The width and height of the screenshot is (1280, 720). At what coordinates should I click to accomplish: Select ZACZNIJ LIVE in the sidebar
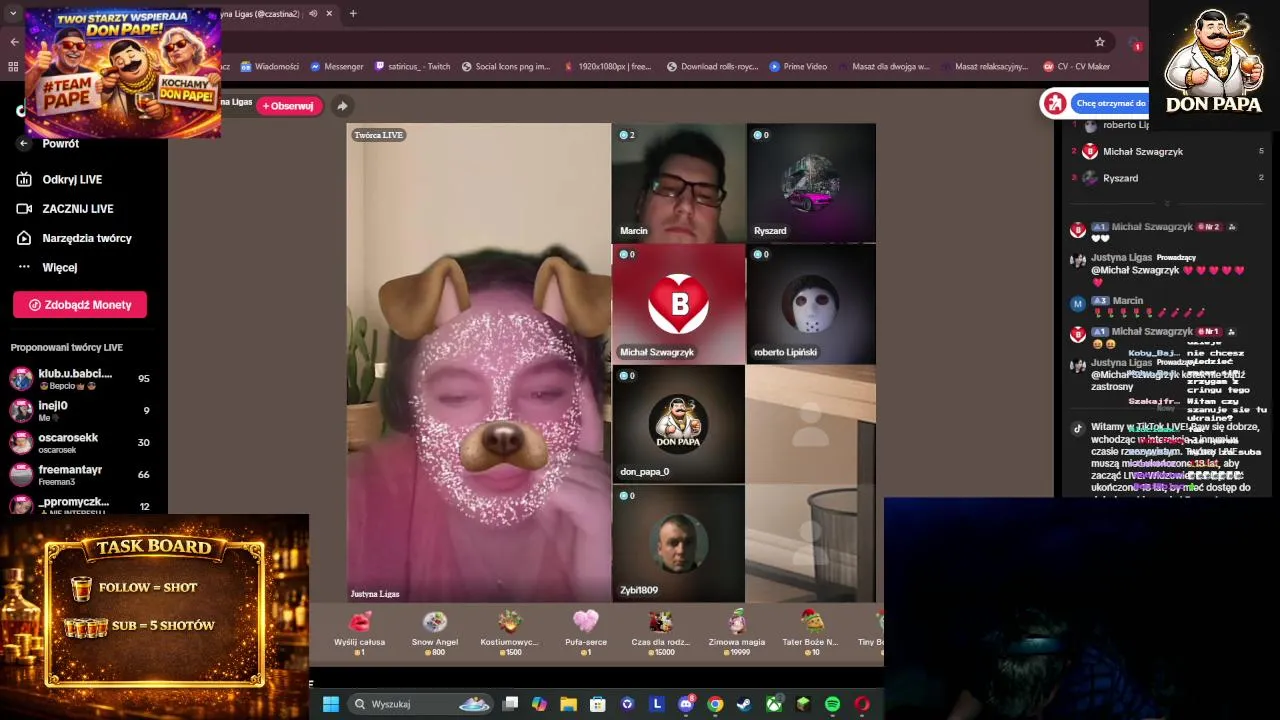[78, 208]
